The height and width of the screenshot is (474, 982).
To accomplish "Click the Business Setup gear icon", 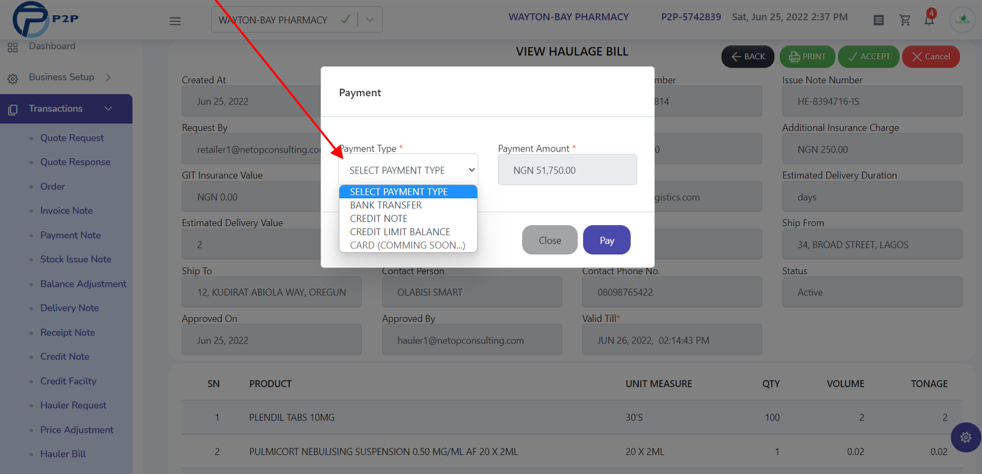I will (13, 79).
